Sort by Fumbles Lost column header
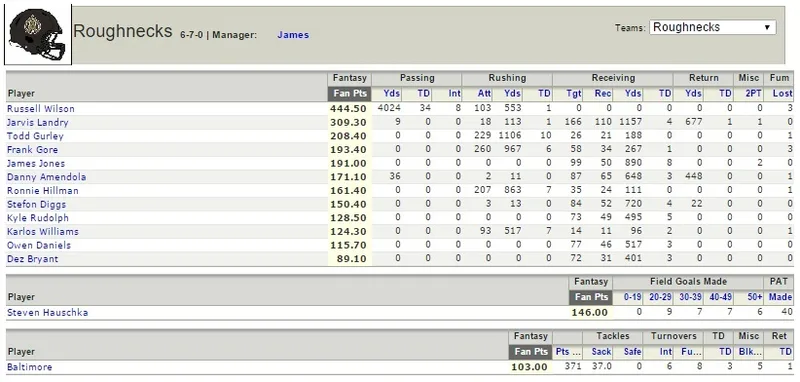 (783, 94)
